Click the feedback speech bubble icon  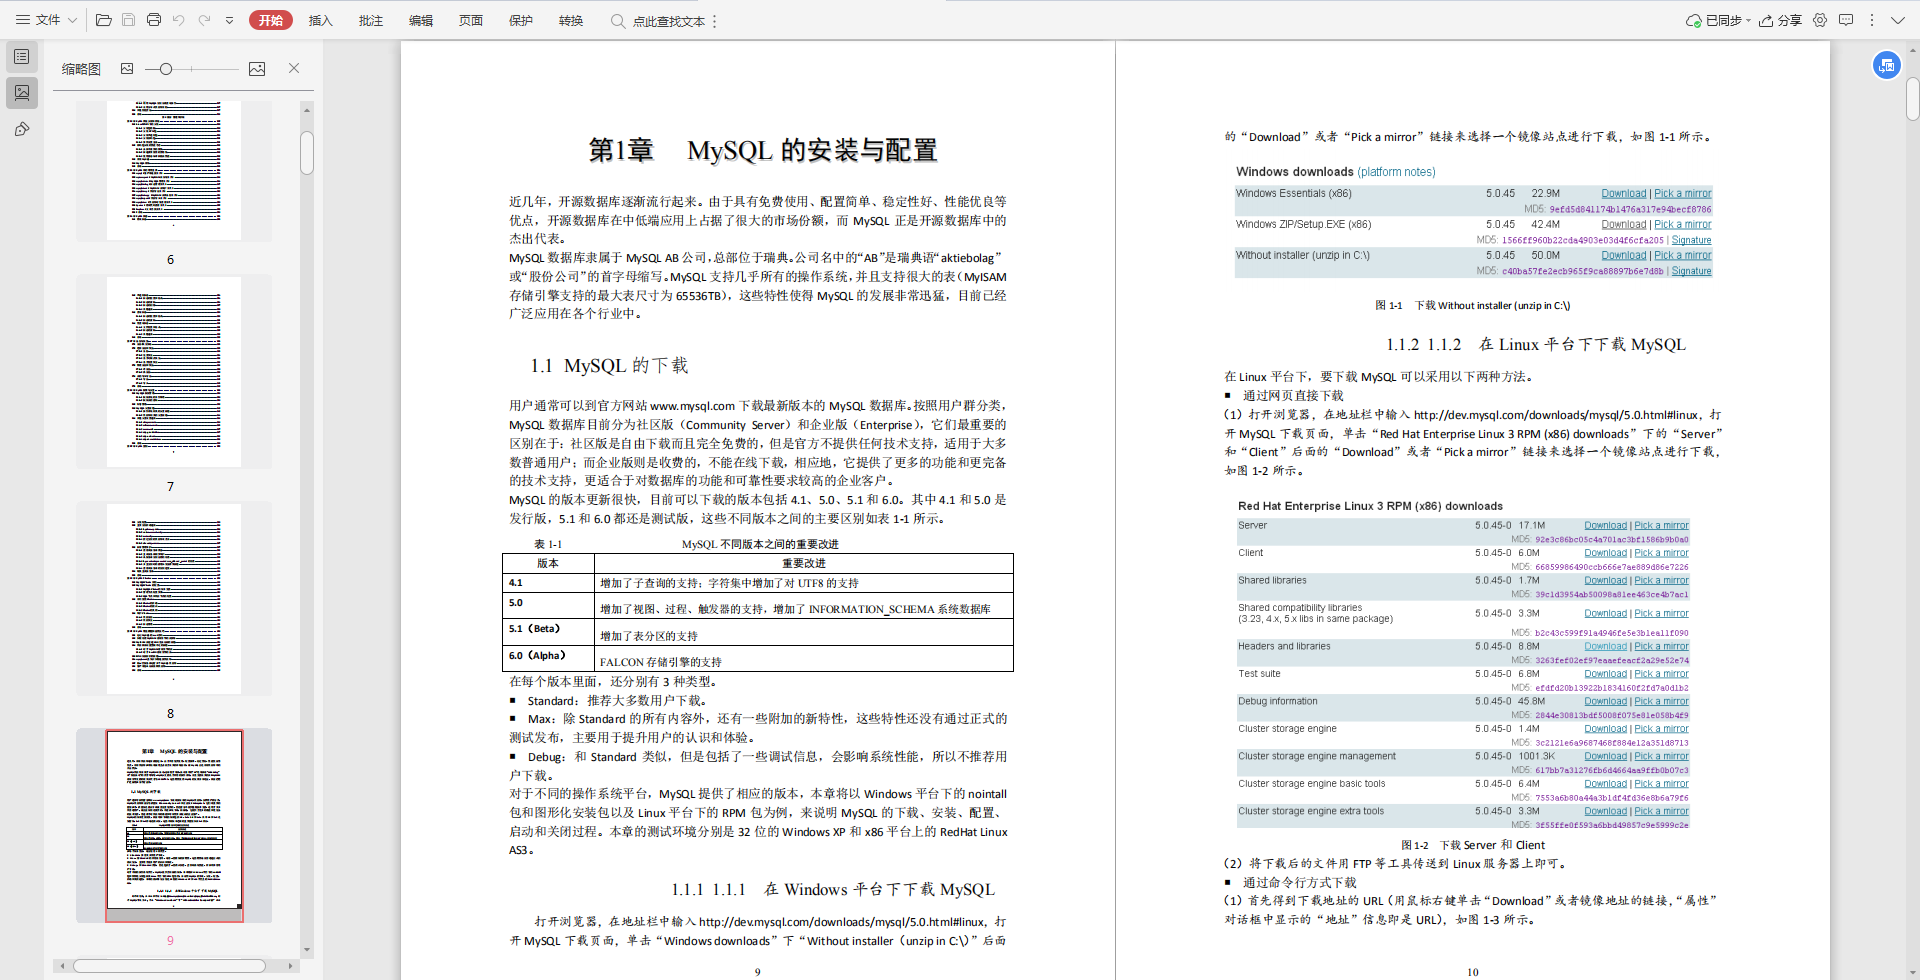[1846, 20]
